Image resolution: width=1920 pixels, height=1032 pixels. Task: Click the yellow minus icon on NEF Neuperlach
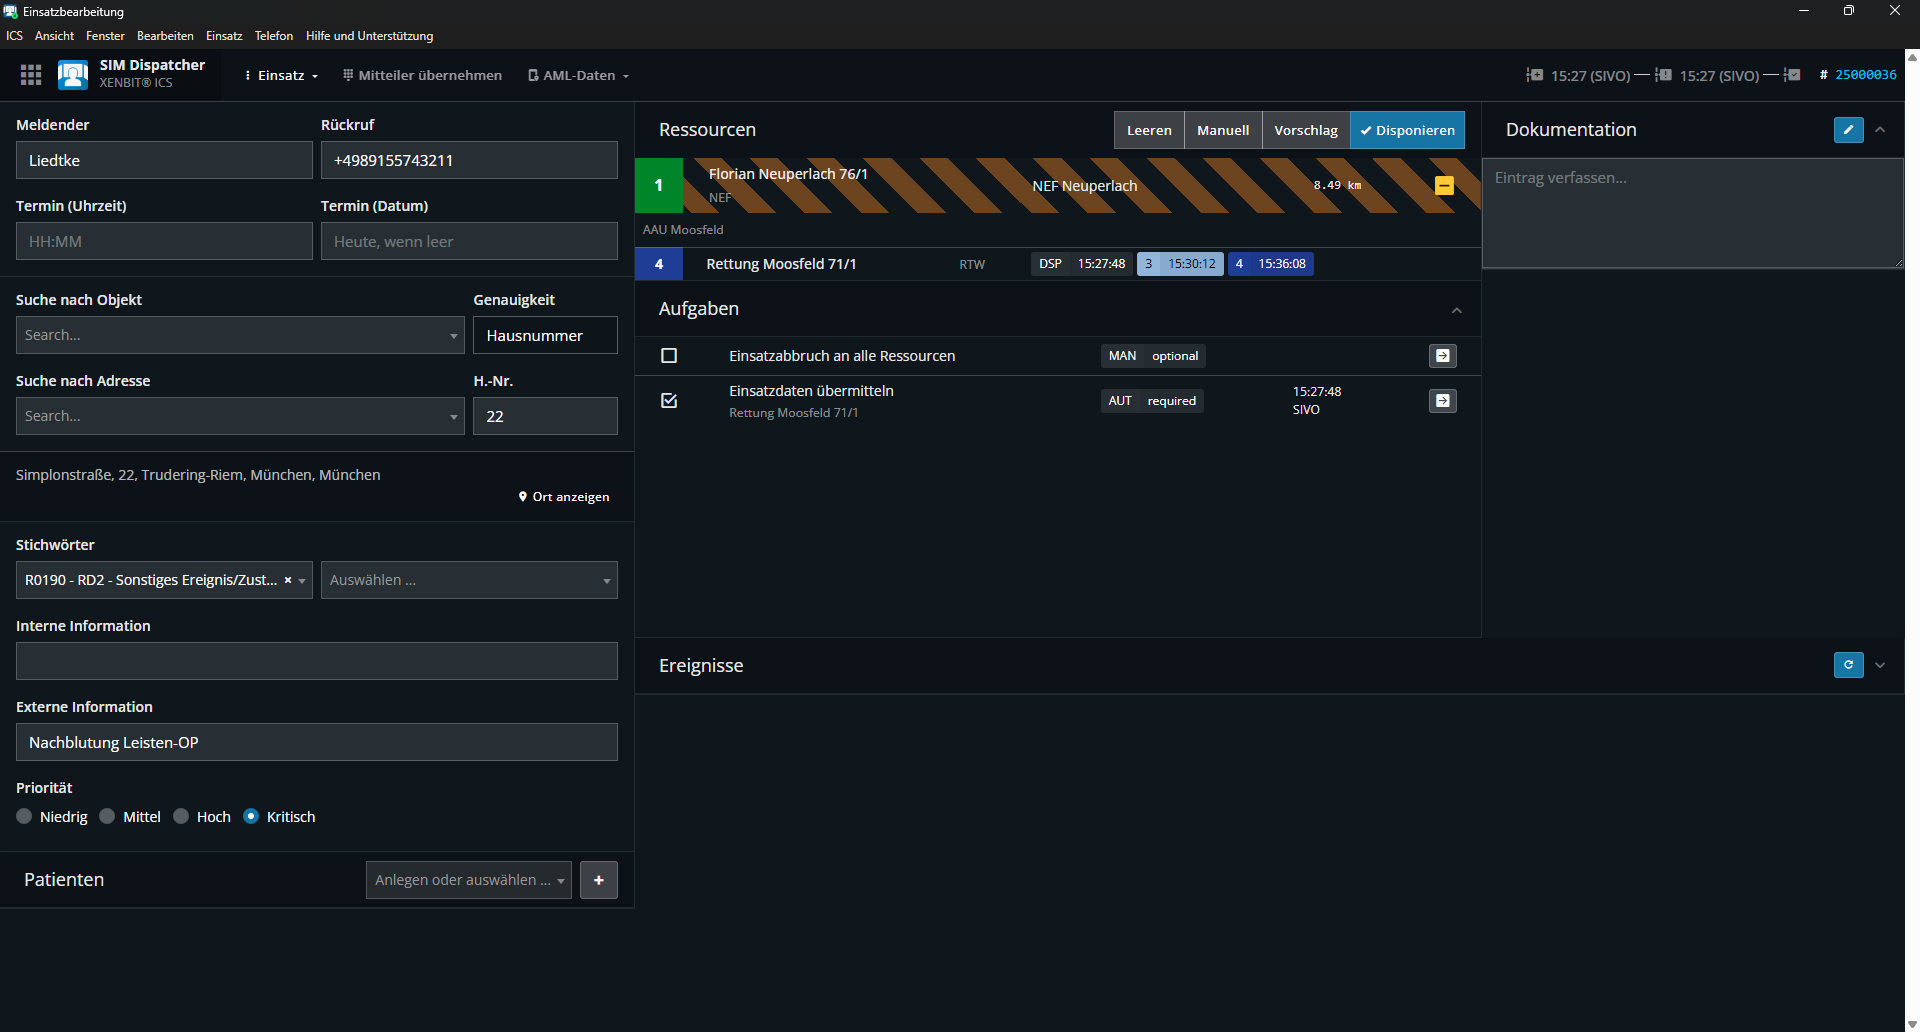click(1444, 186)
